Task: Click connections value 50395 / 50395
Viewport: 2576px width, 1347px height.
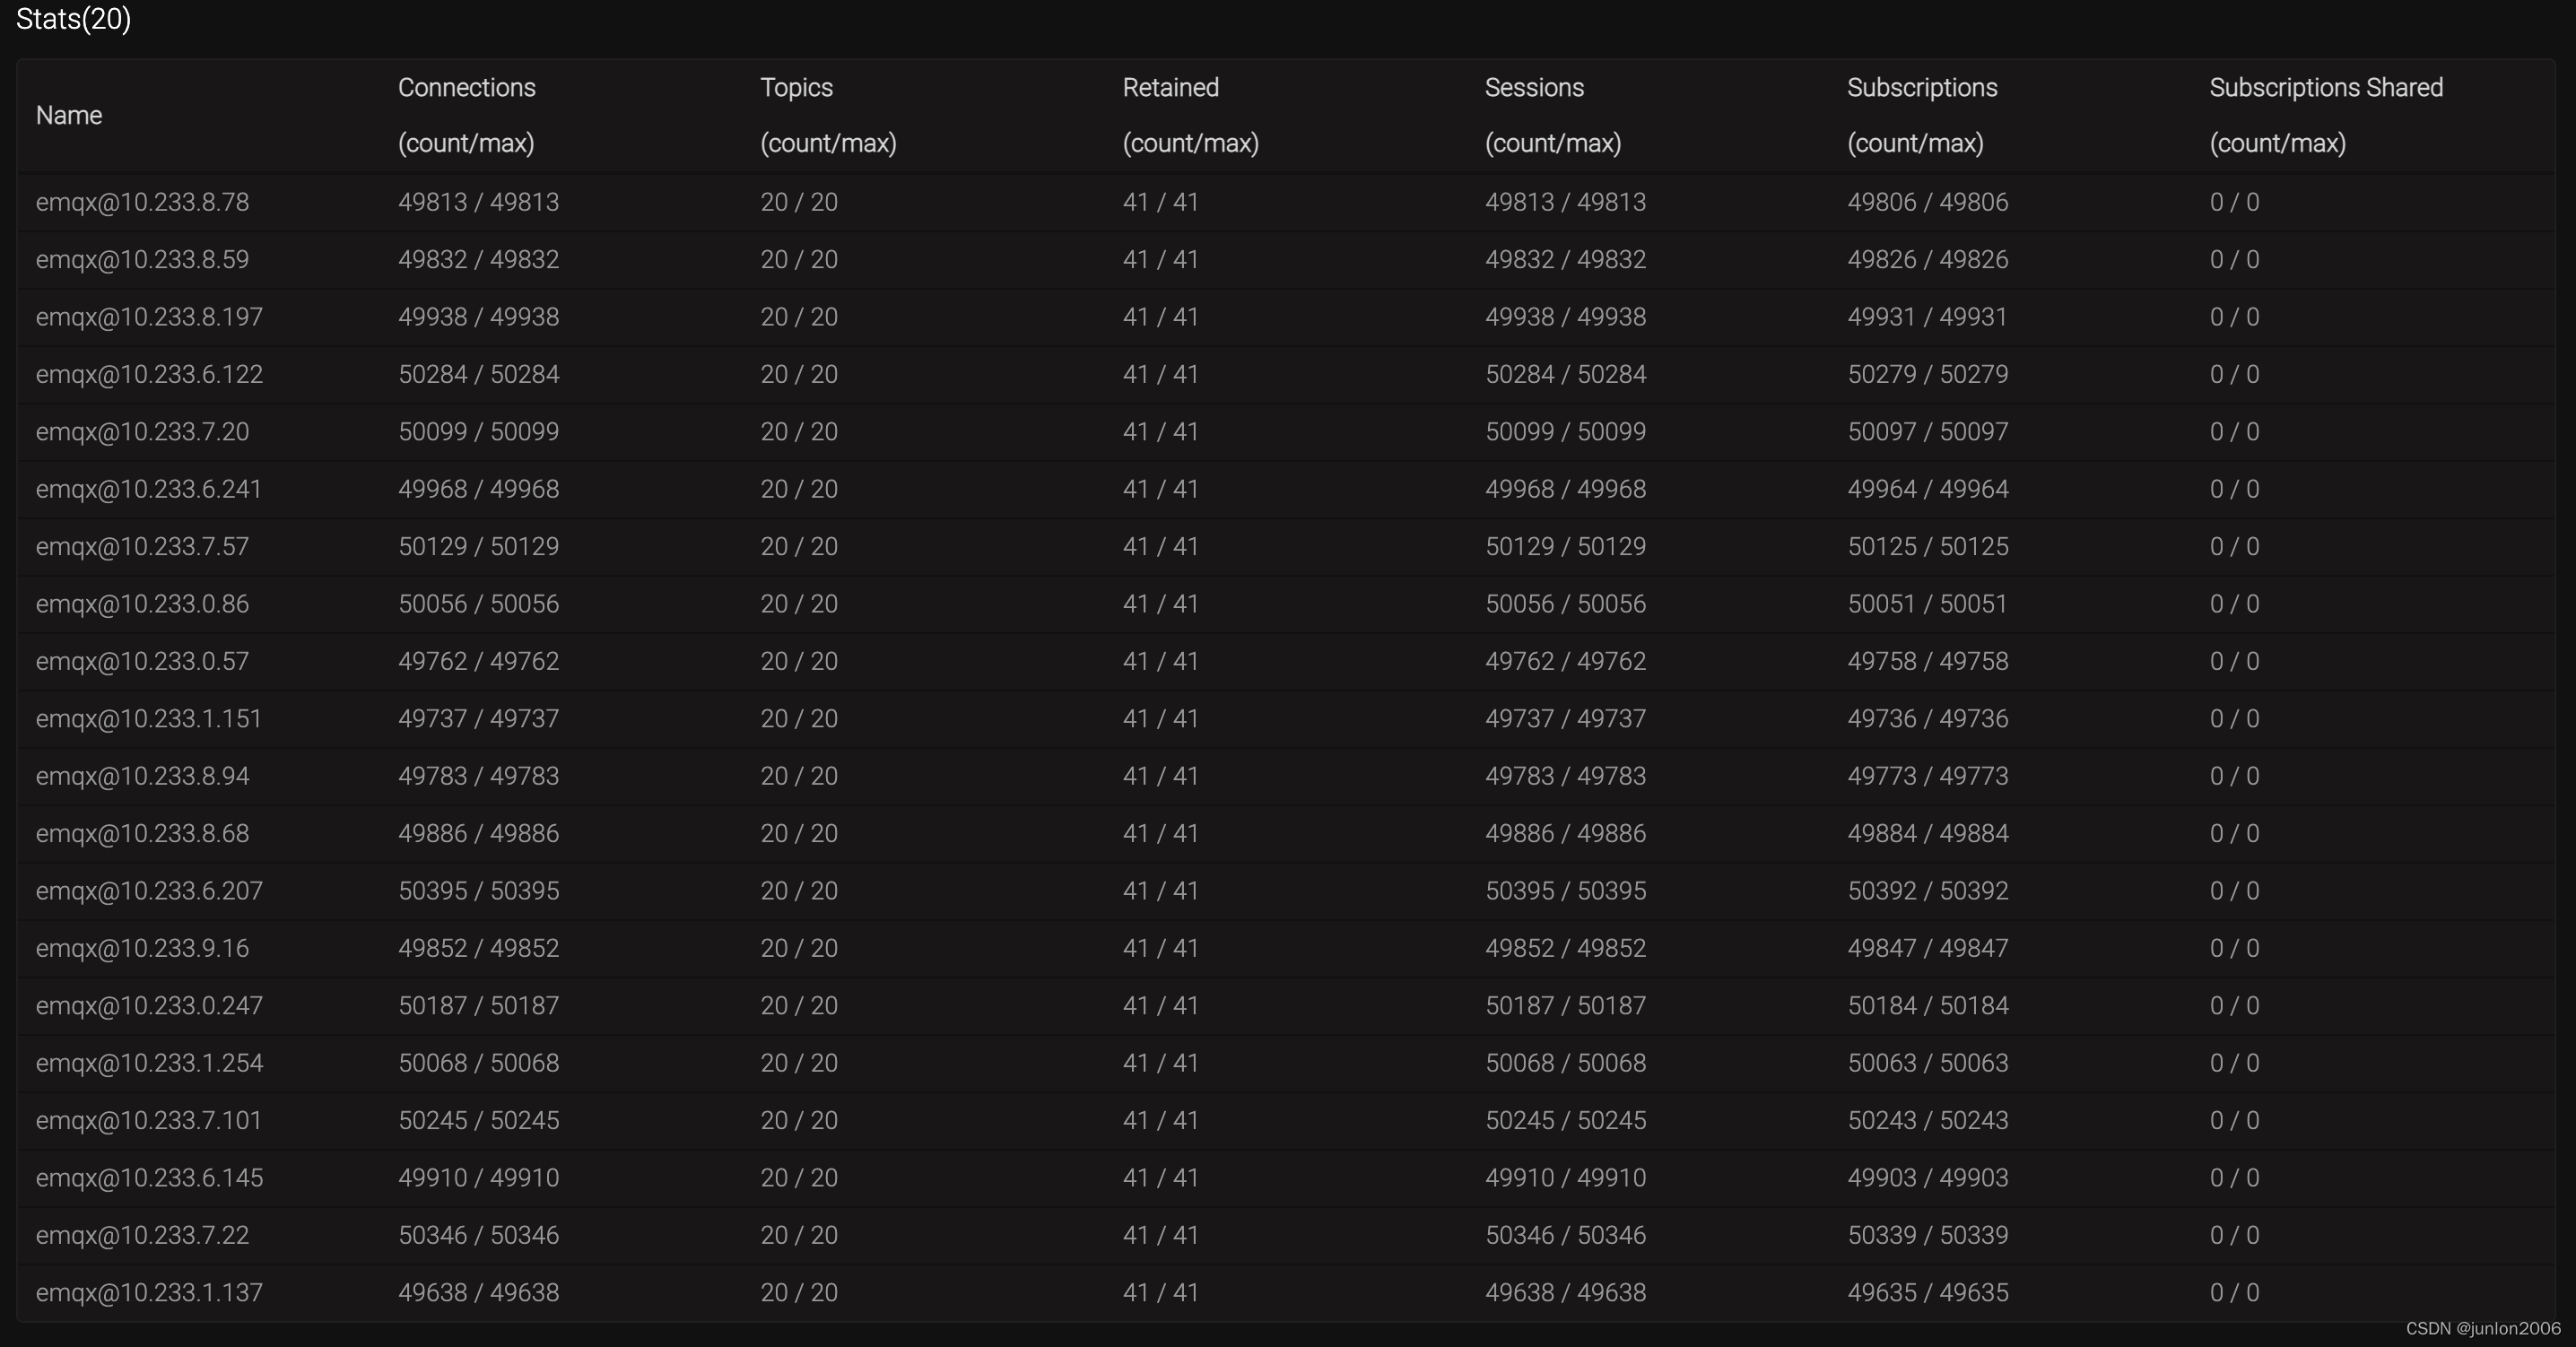Action: pos(478,891)
